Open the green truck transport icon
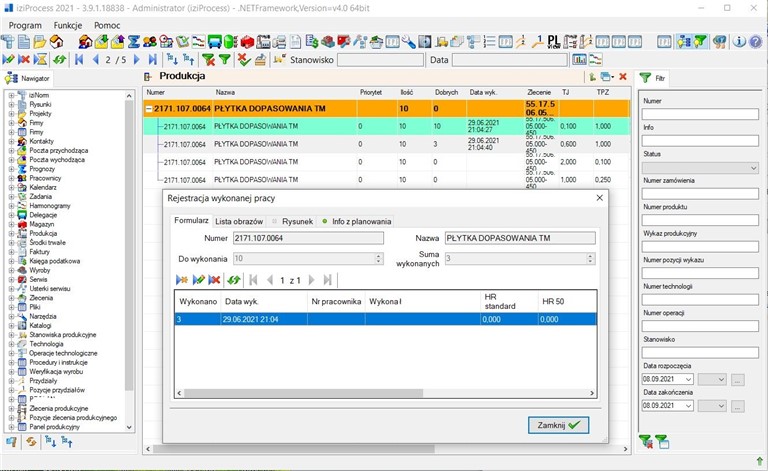The width and height of the screenshot is (768, 471). click(x=215, y=42)
